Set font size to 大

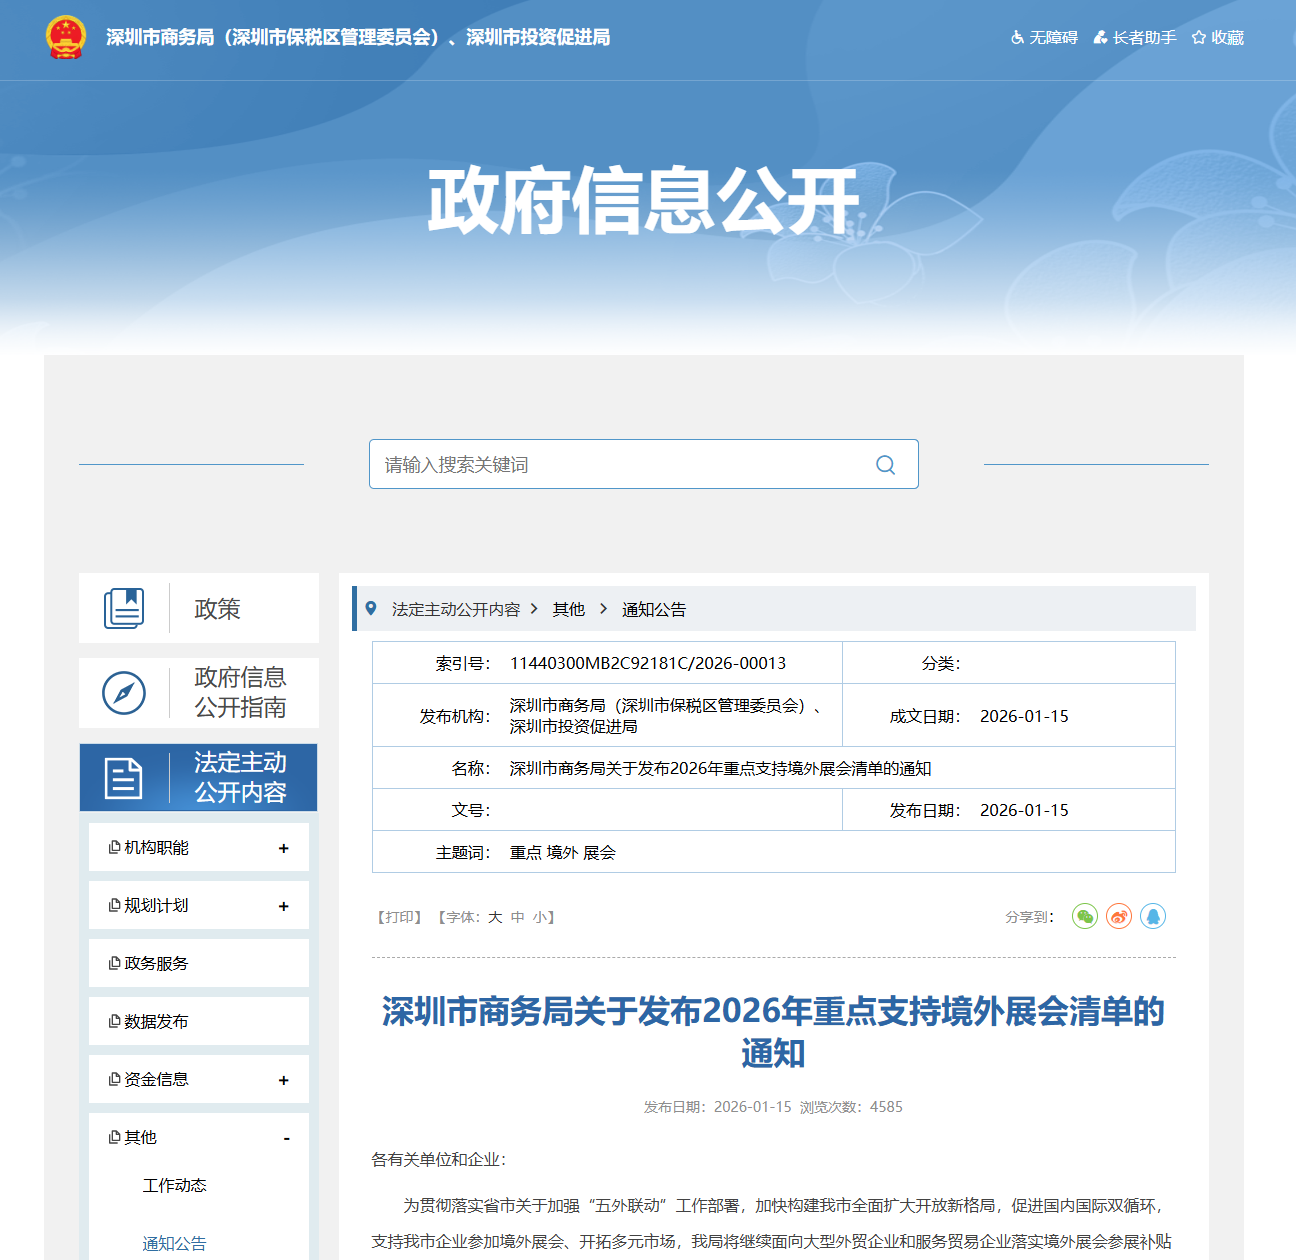pyautogui.click(x=495, y=917)
